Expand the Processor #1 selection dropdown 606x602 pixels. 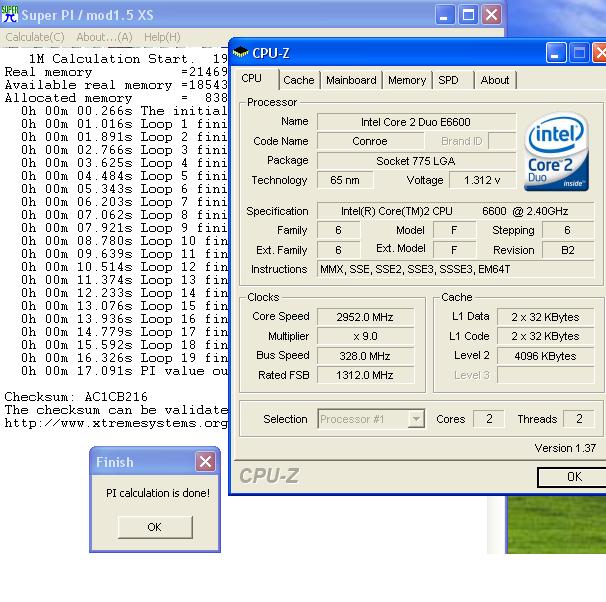tap(416, 420)
